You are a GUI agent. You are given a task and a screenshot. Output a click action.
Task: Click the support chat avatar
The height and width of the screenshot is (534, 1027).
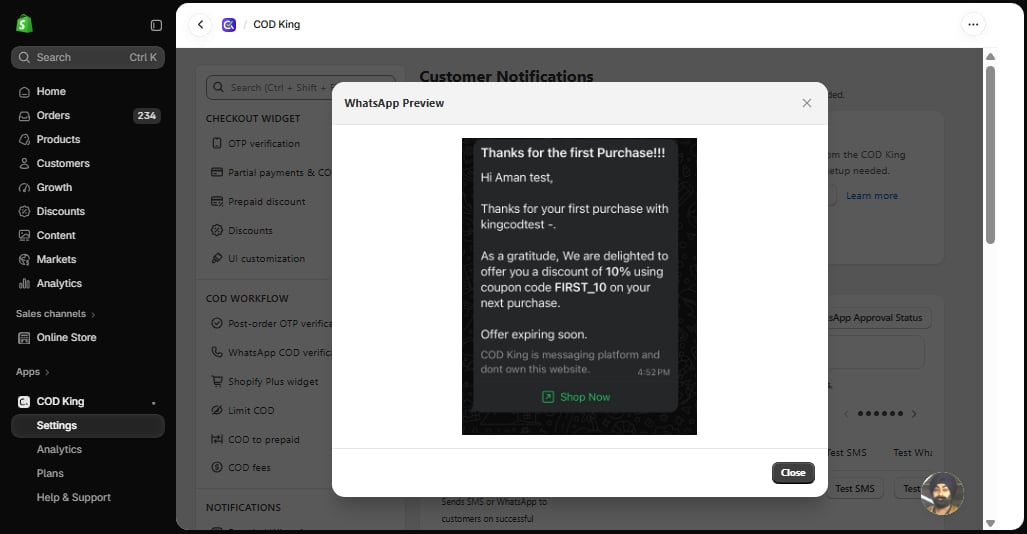coord(942,493)
